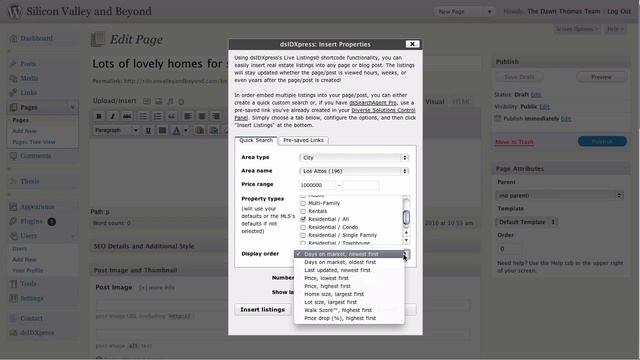Open Comments in the sidebar
This screenshot has width=640, height=360.
tap(35, 156)
